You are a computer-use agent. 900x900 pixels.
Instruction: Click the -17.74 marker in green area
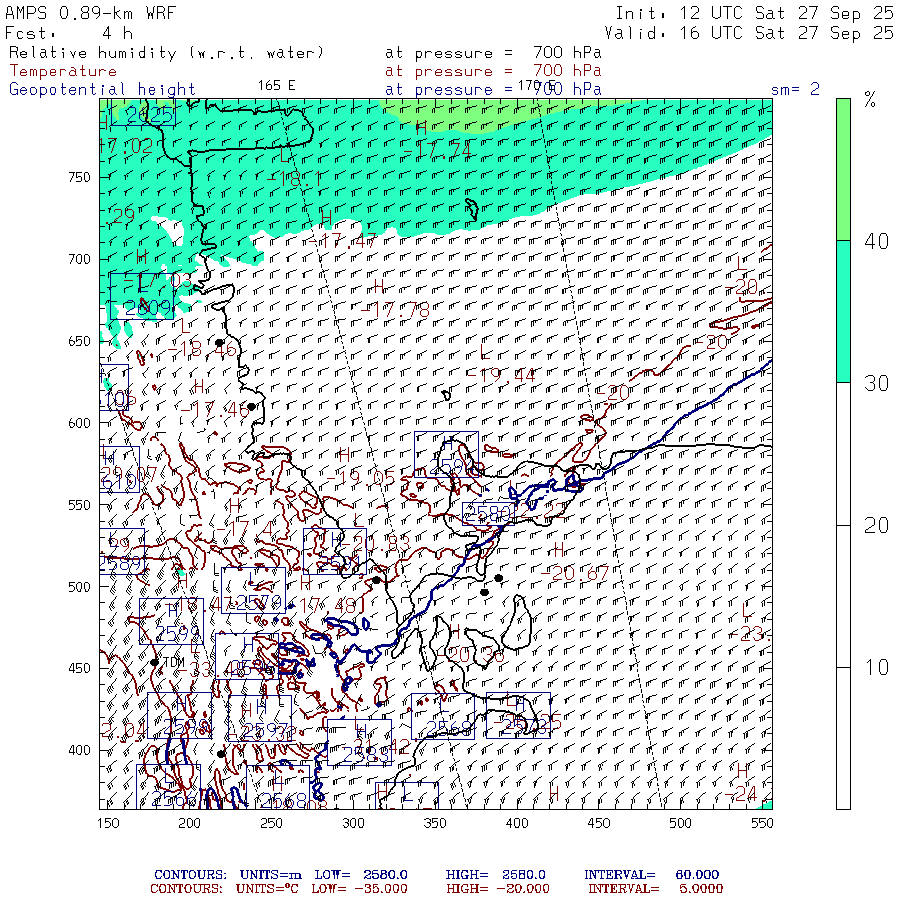click(444, 148)
